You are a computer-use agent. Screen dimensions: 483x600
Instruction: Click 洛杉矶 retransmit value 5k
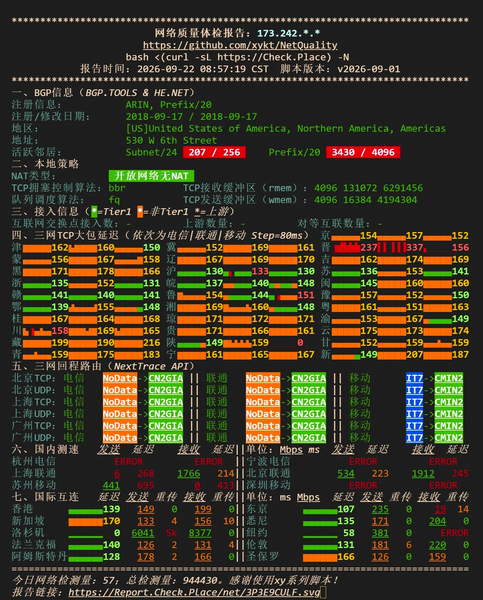pos(171,533)
